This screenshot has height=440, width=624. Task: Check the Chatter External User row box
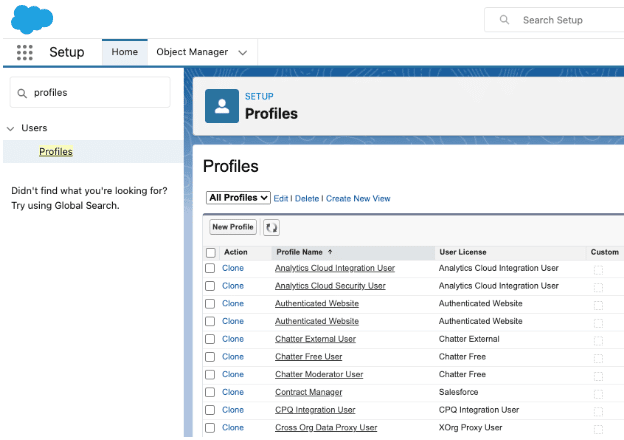210,339
